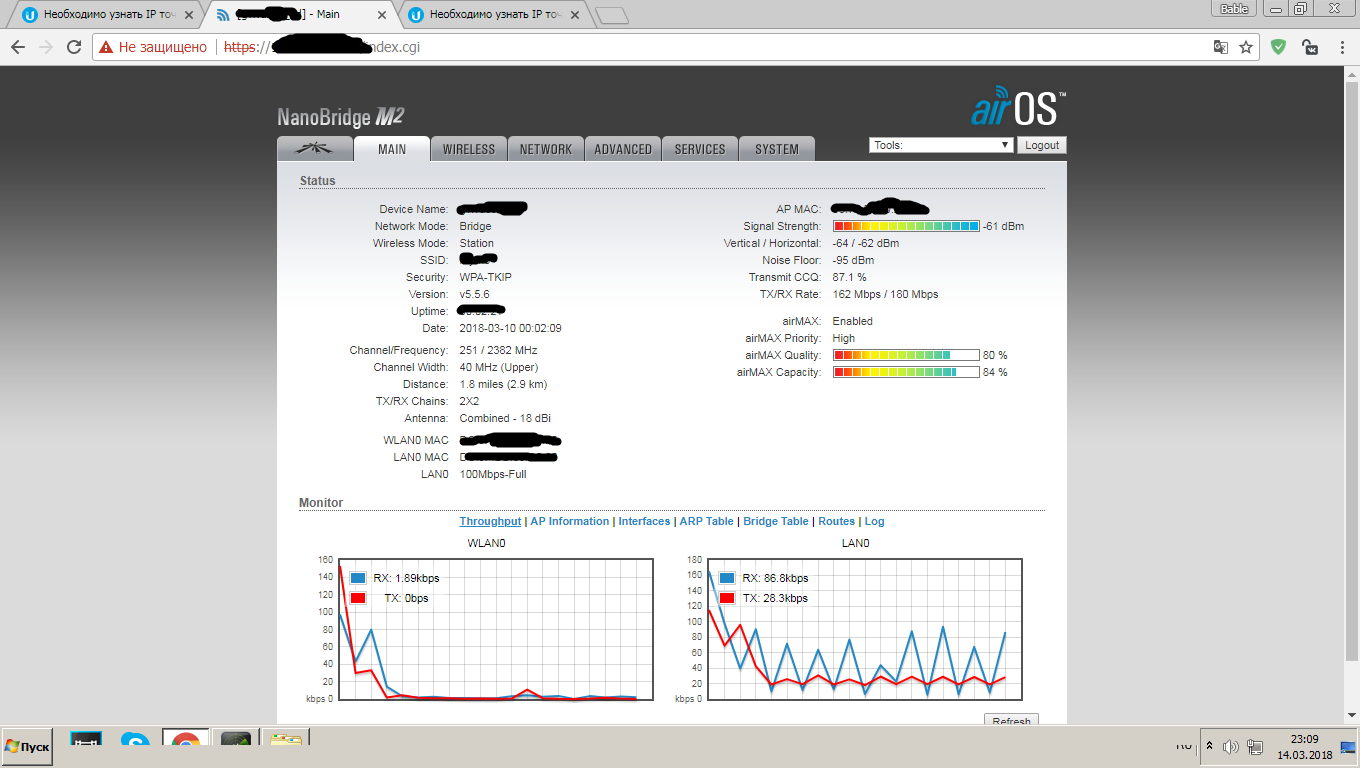The image size is (1360, 768).
Task: Switch to the MAIN tab
Action: [x=392, y=149]
